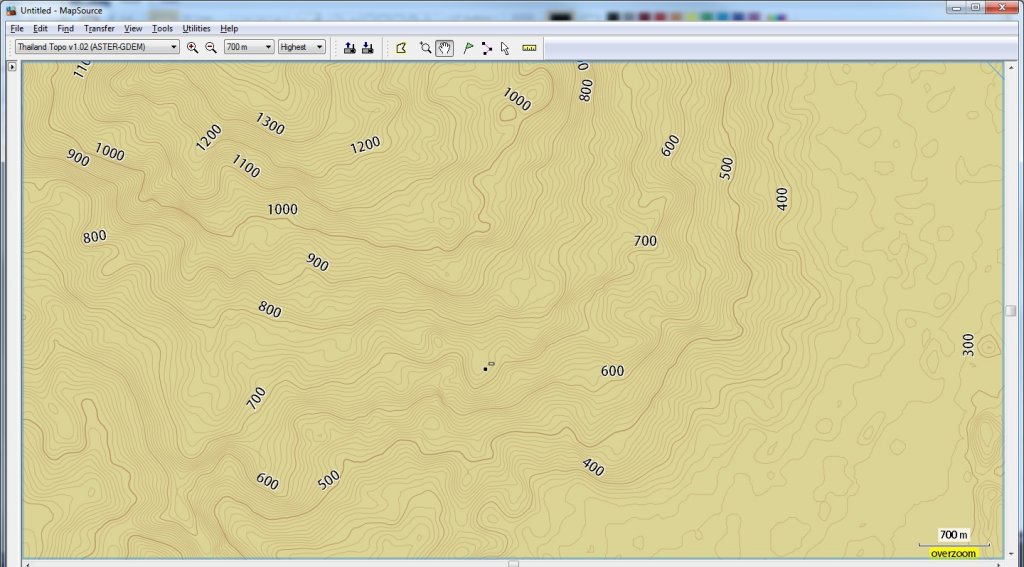Open the Find menu
Screen dimensions: 1024x567
point(65,29)
